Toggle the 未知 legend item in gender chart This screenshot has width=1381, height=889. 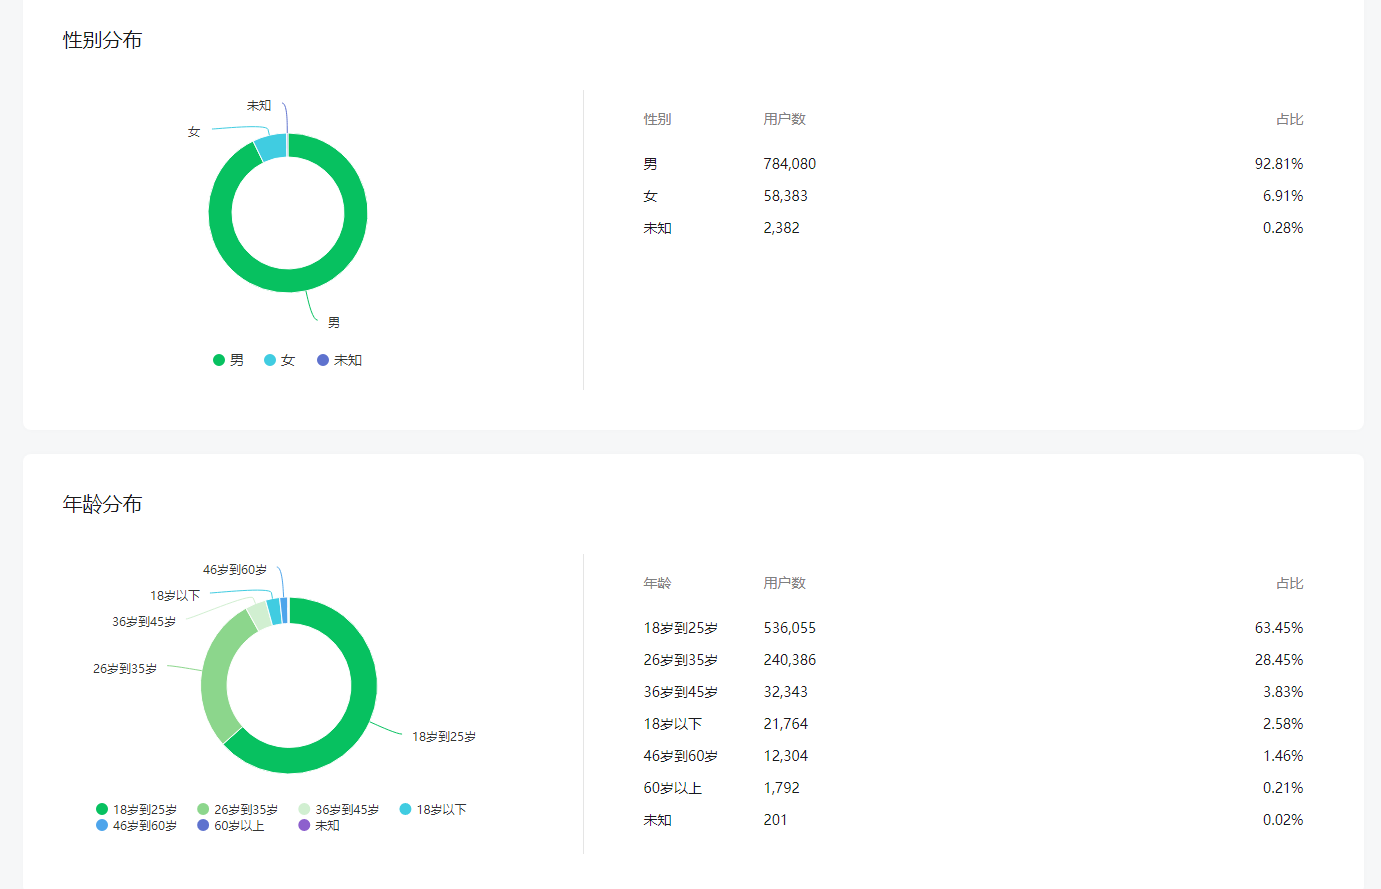tap(339, 360)
